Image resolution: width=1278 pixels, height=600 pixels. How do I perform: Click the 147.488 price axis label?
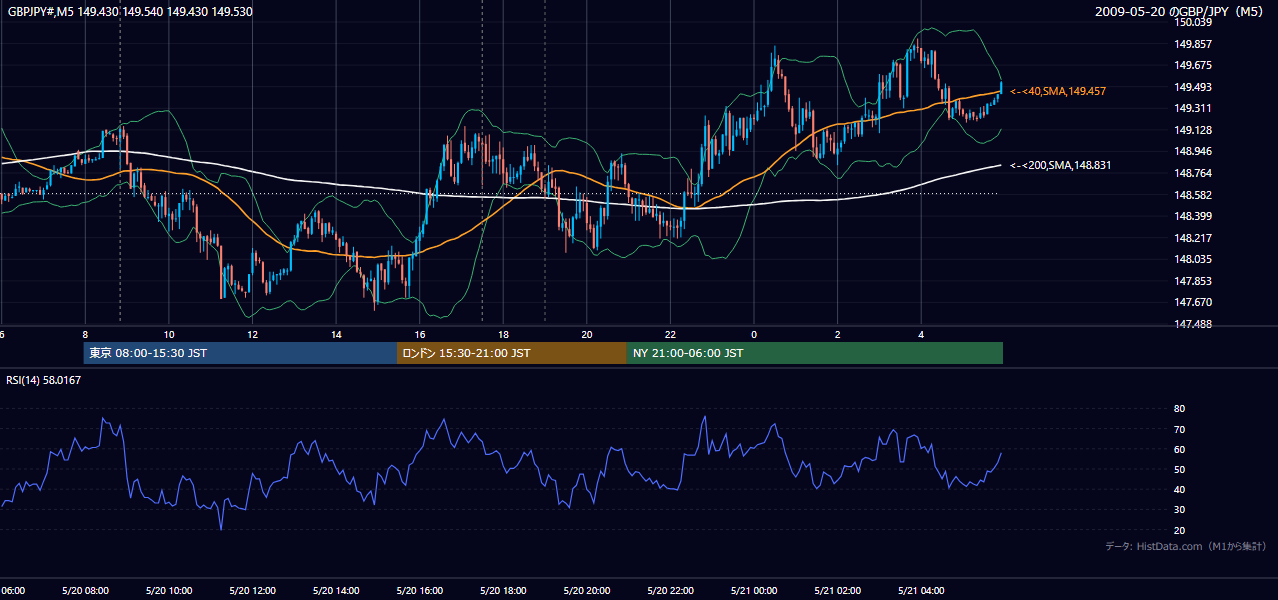[1193, 324]
